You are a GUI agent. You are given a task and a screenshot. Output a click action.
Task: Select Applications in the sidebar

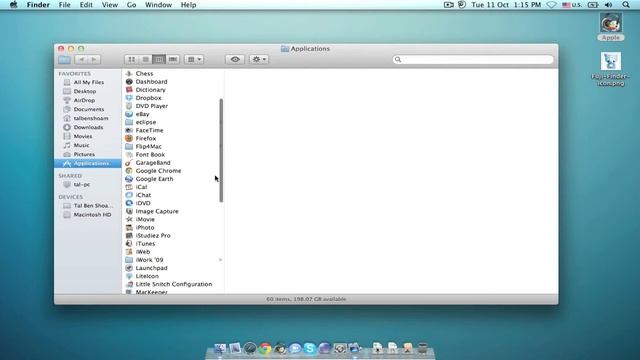pos(88,163)
